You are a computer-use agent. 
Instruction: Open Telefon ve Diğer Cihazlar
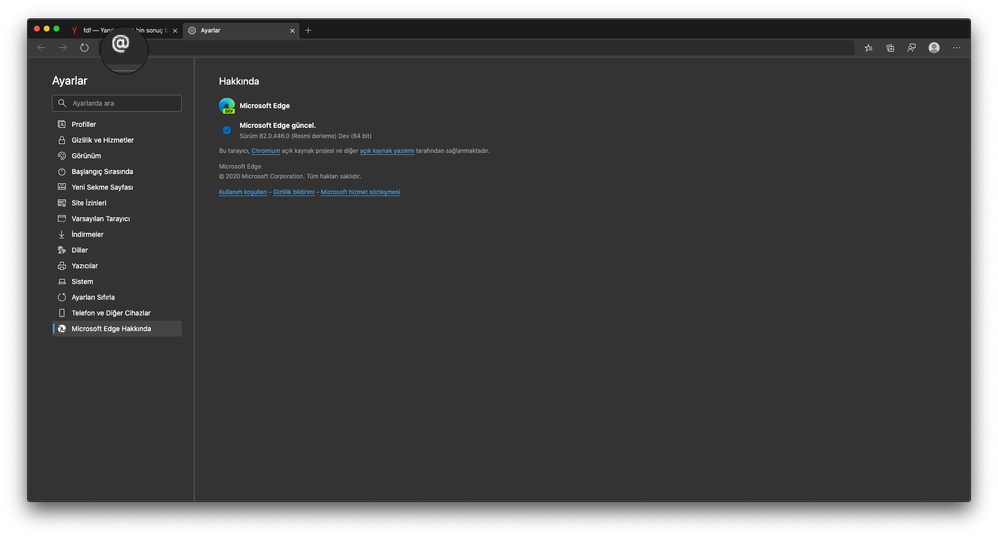117,313
